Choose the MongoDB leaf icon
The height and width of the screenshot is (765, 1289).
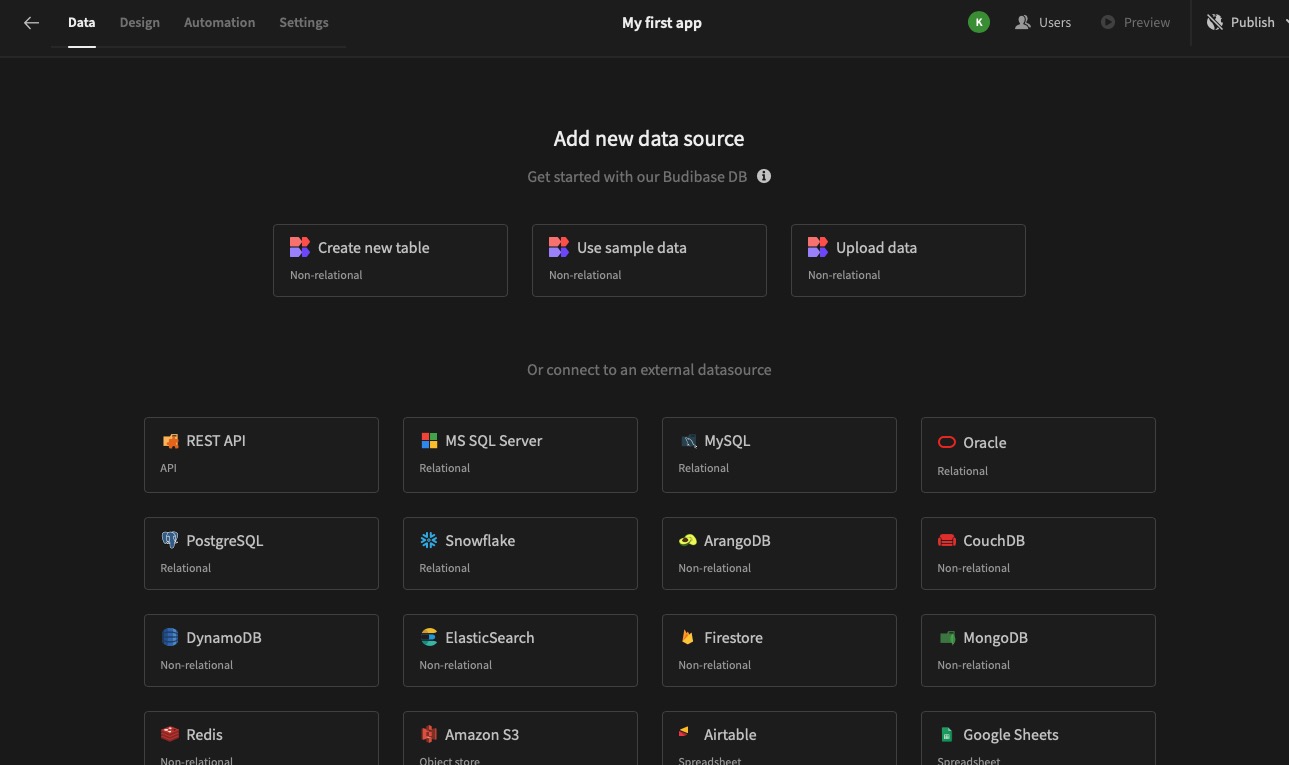pyautogui.click(x=946, y=637)
